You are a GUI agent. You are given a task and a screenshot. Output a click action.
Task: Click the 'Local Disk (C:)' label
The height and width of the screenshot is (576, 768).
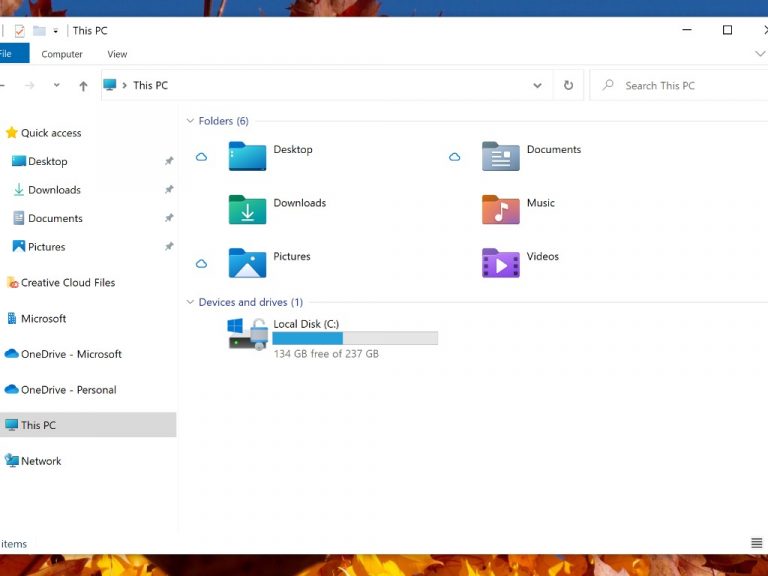coord(306,324)
